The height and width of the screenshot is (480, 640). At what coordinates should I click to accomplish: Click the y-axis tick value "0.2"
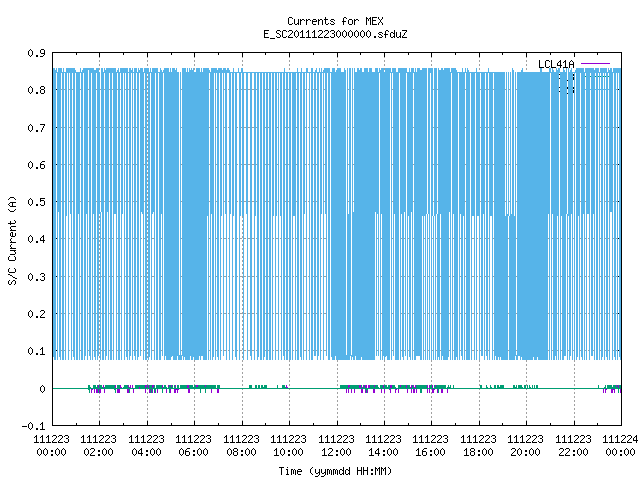coord(36,314)
